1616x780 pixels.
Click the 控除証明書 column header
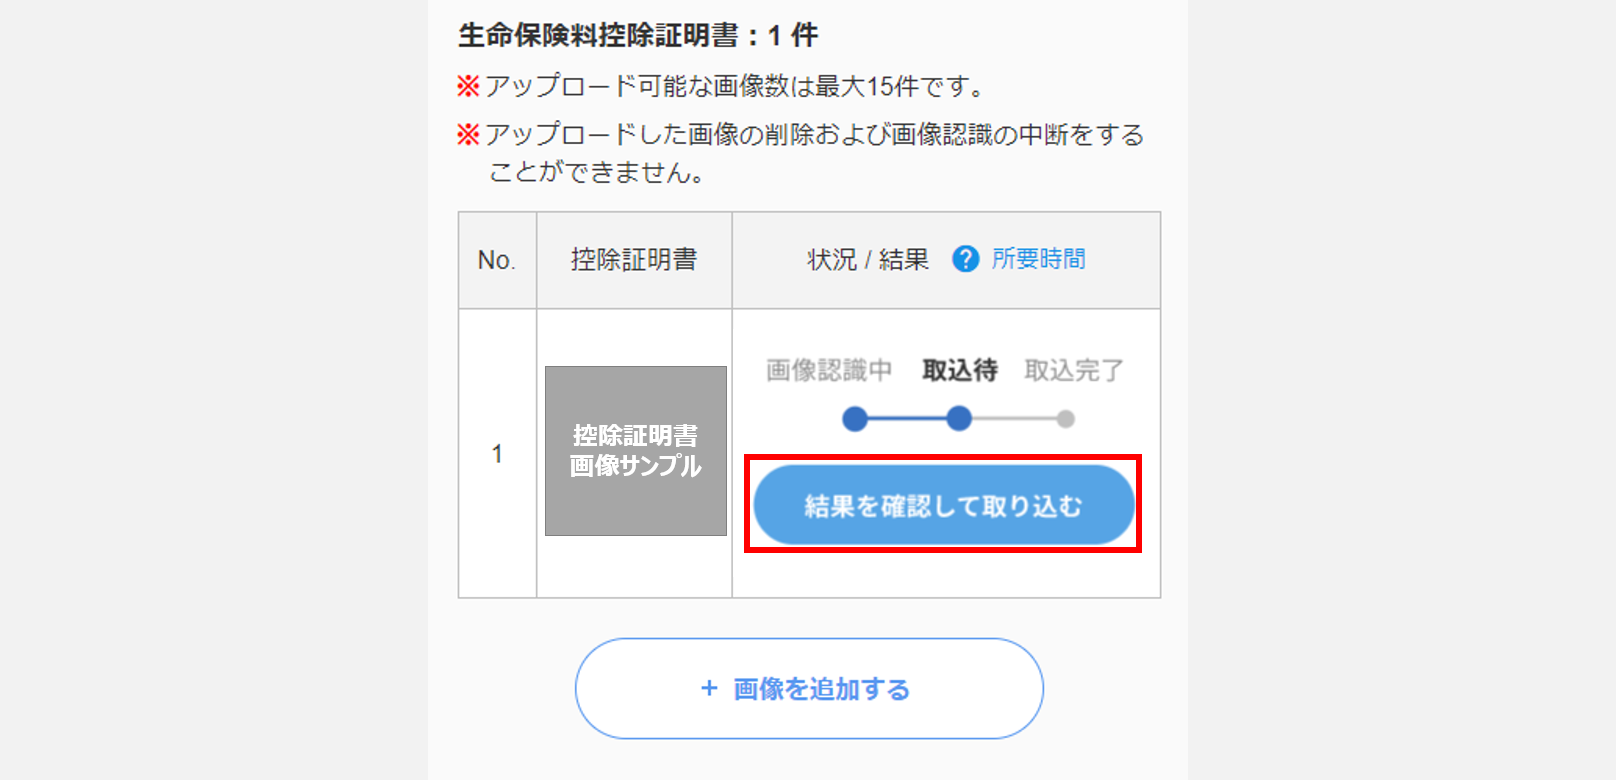[x=634, y=259]
